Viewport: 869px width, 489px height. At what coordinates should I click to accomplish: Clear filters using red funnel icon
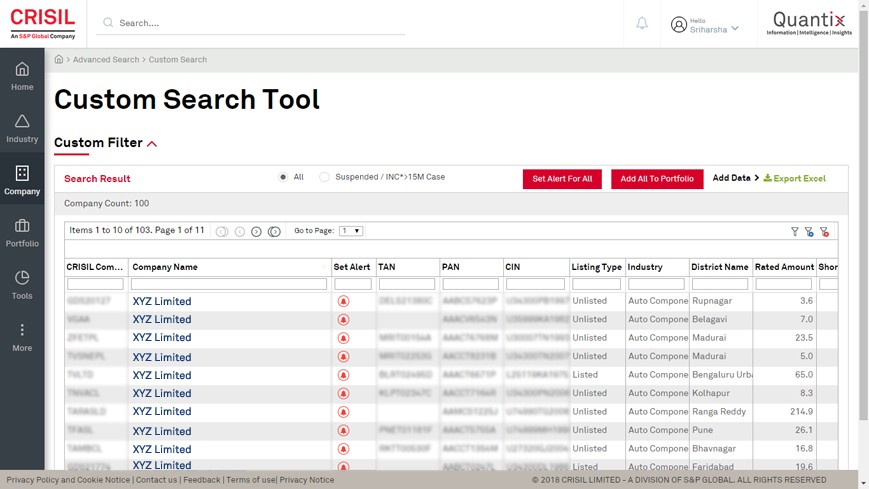(824, 231)
